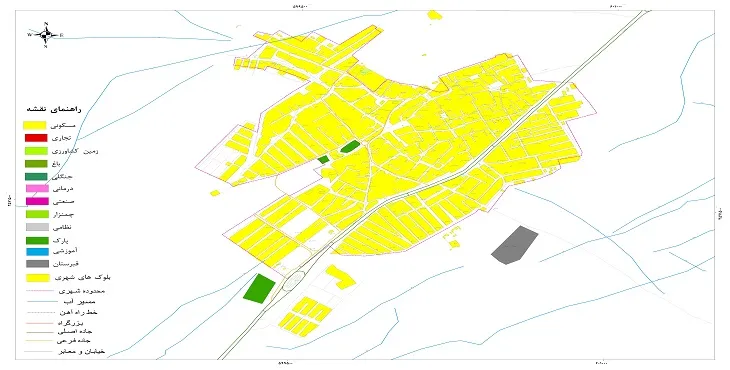
Task: Click the درمانی legend label
Action: click(63, 189)
